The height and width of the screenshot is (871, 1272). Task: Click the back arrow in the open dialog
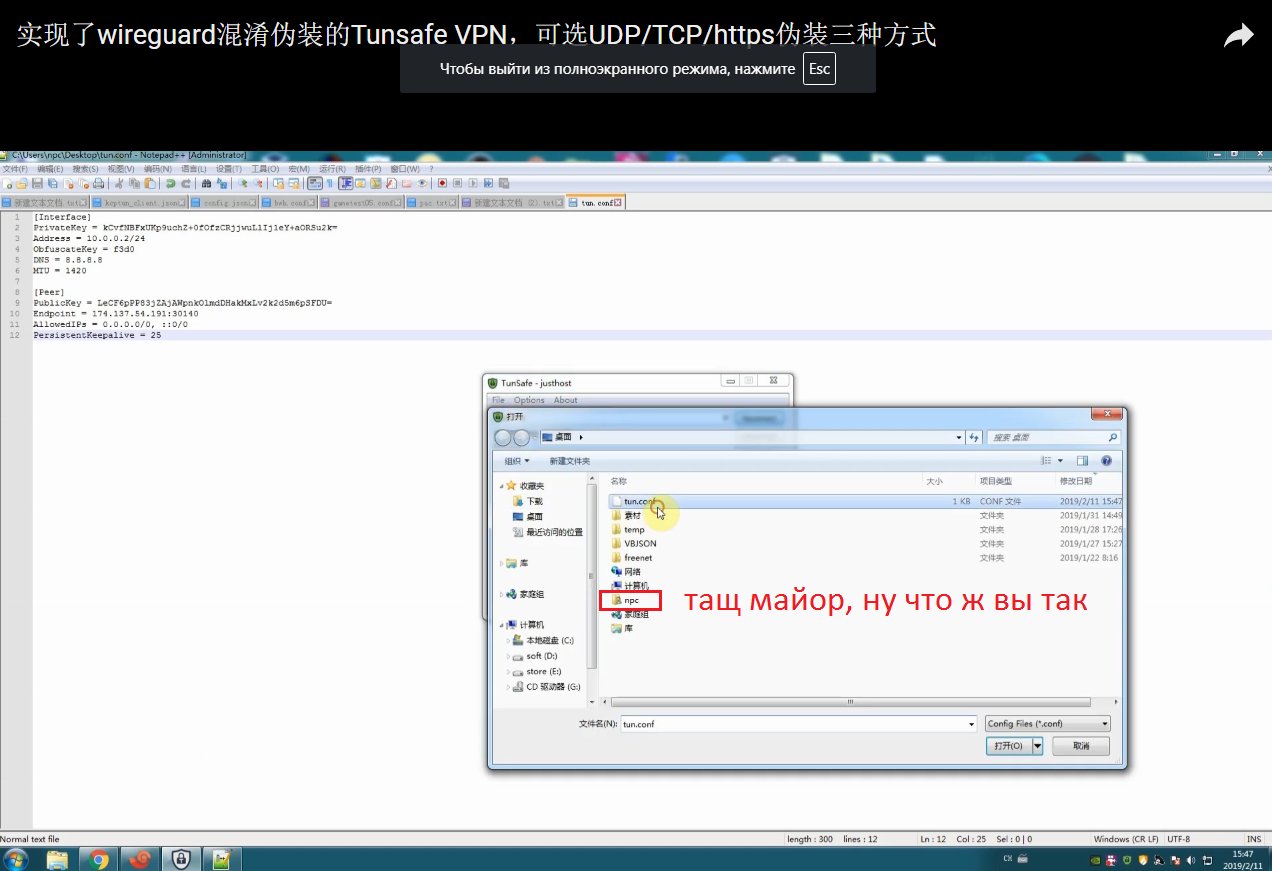[x=503, y=437]
